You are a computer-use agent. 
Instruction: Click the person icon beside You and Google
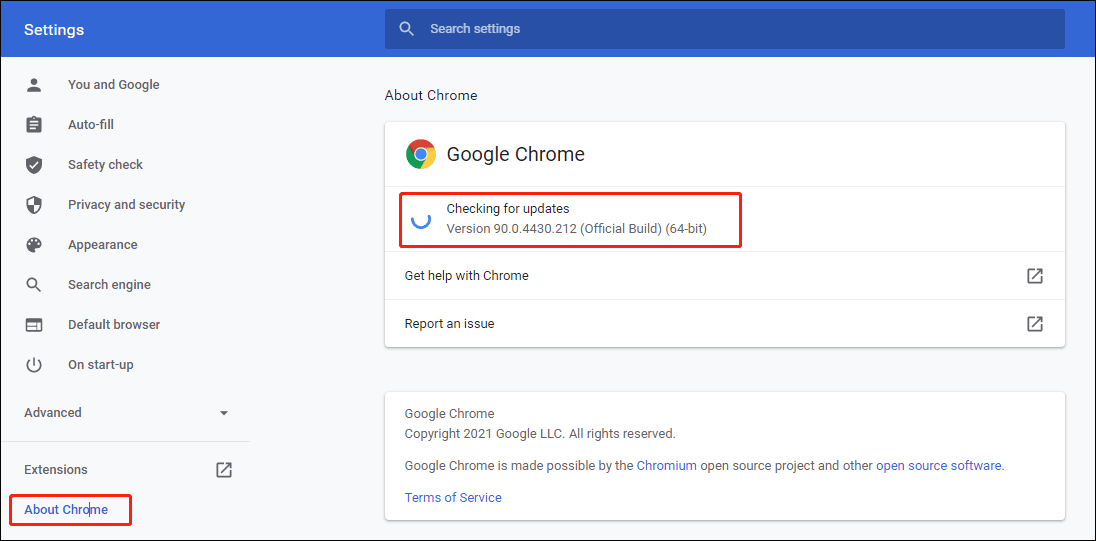click(34, 85)
